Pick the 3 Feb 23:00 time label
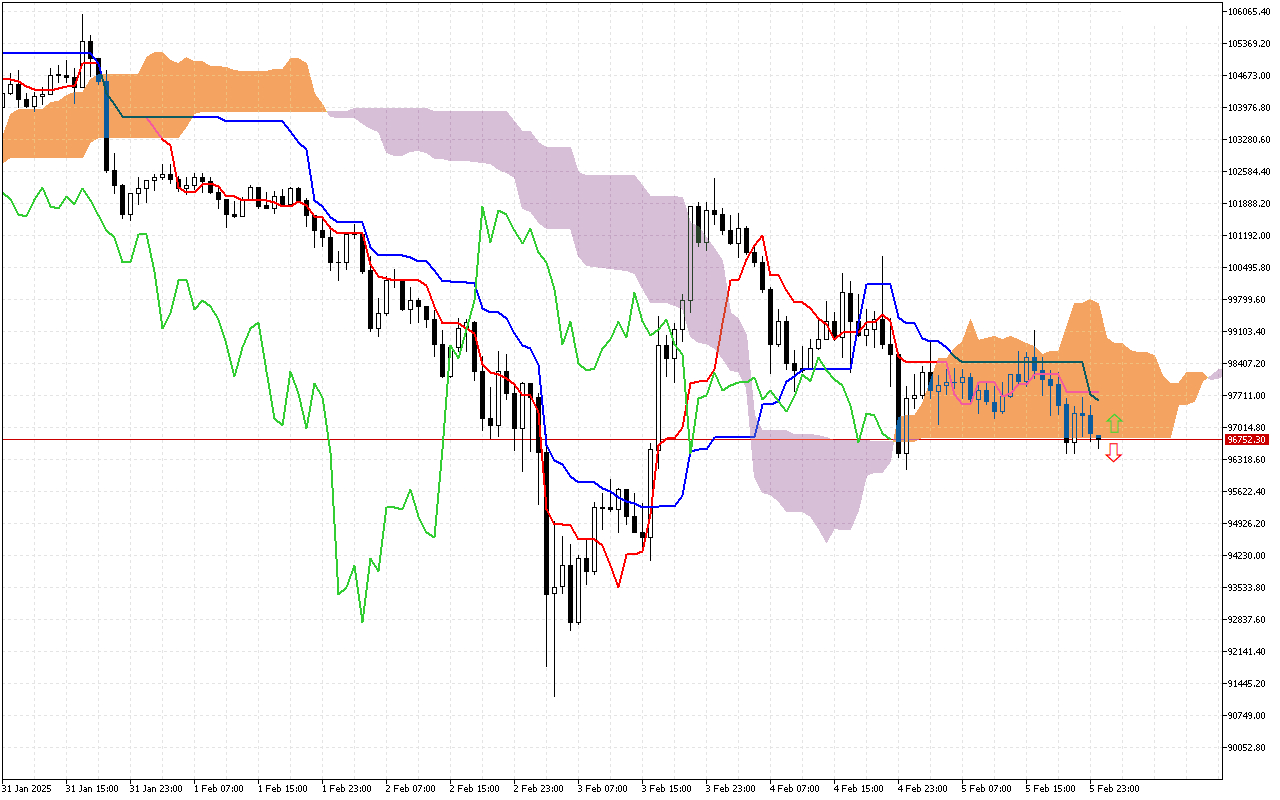Viewport: 1280px width, 800px height. [x=731, y=788]
